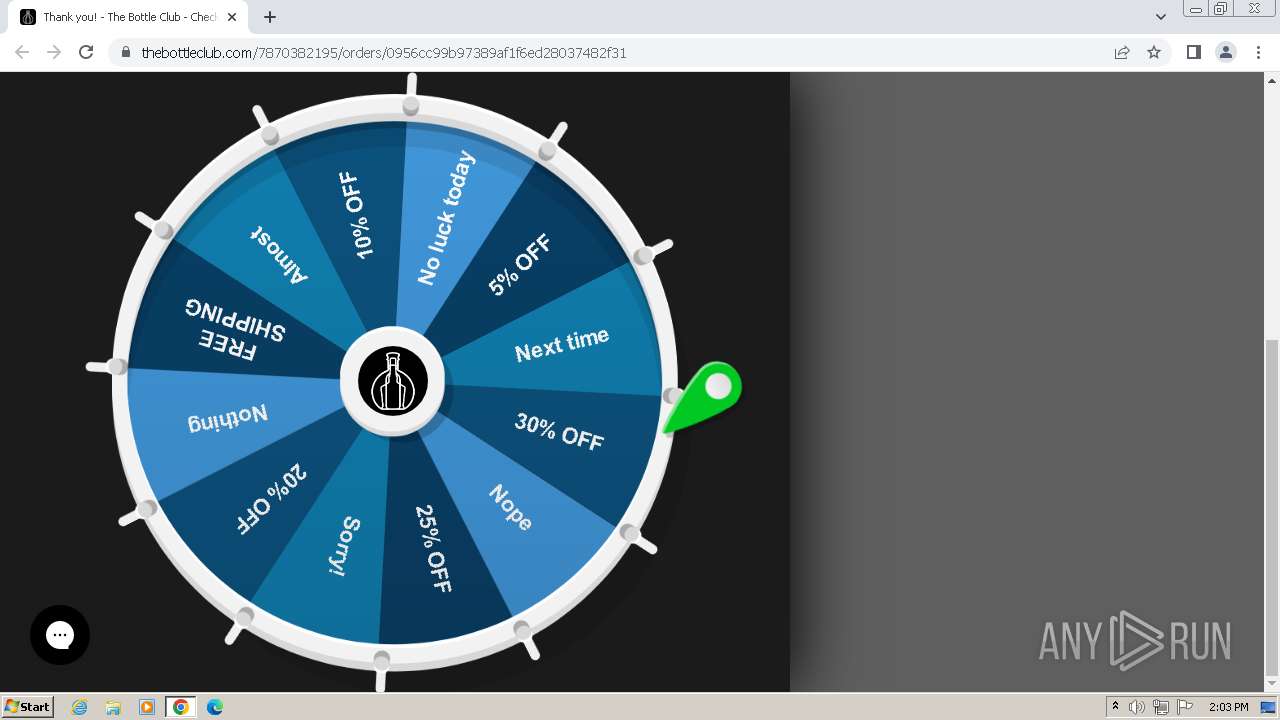Click the 30% OFF wheel segment
Screen dimensions: 1280x720
(x=559, y=432)
